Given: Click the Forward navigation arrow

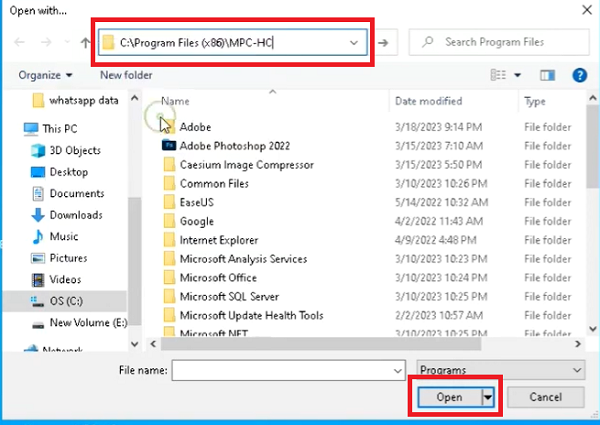Looking at the screenshot, I should click(46, 42).
